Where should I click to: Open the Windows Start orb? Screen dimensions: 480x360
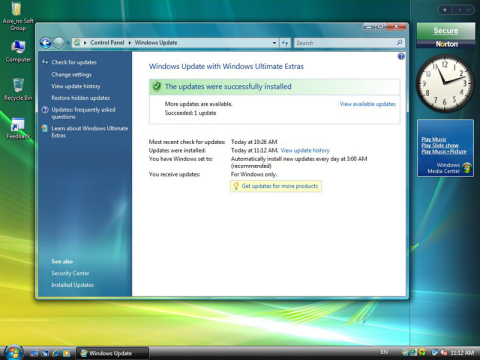click(14, 352)
